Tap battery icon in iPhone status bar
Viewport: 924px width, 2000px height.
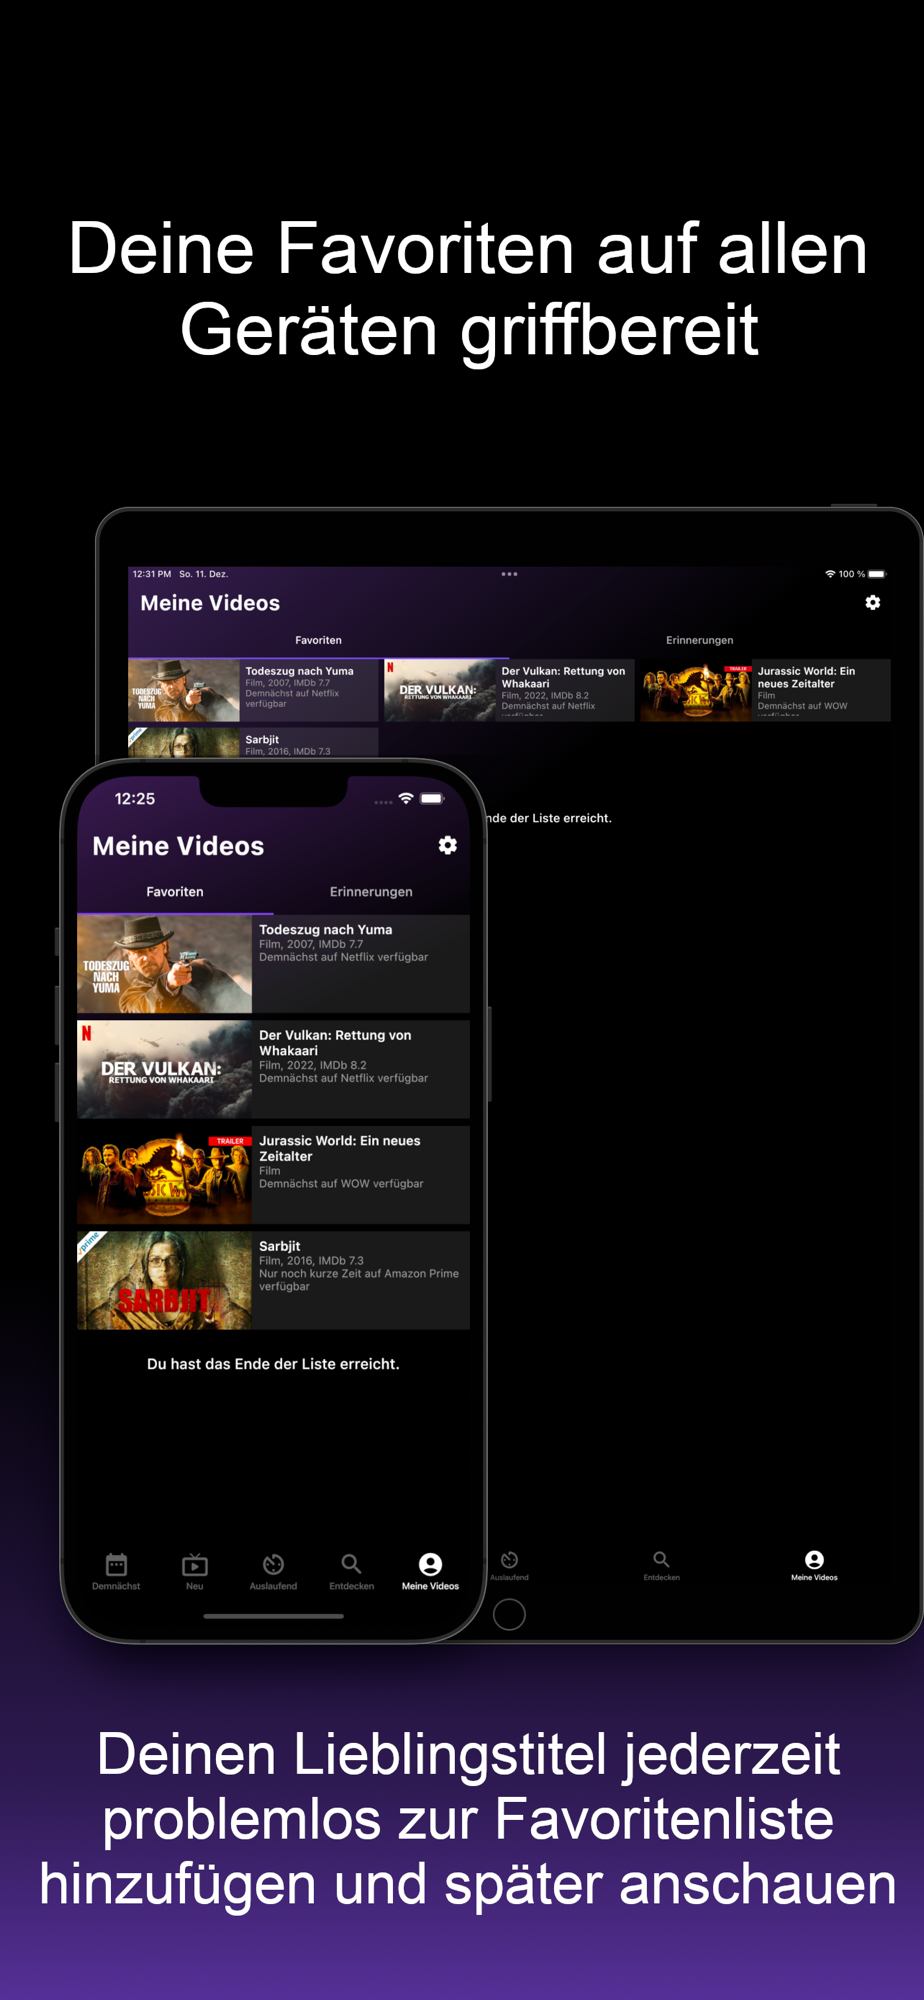click(x=432, y=798)
